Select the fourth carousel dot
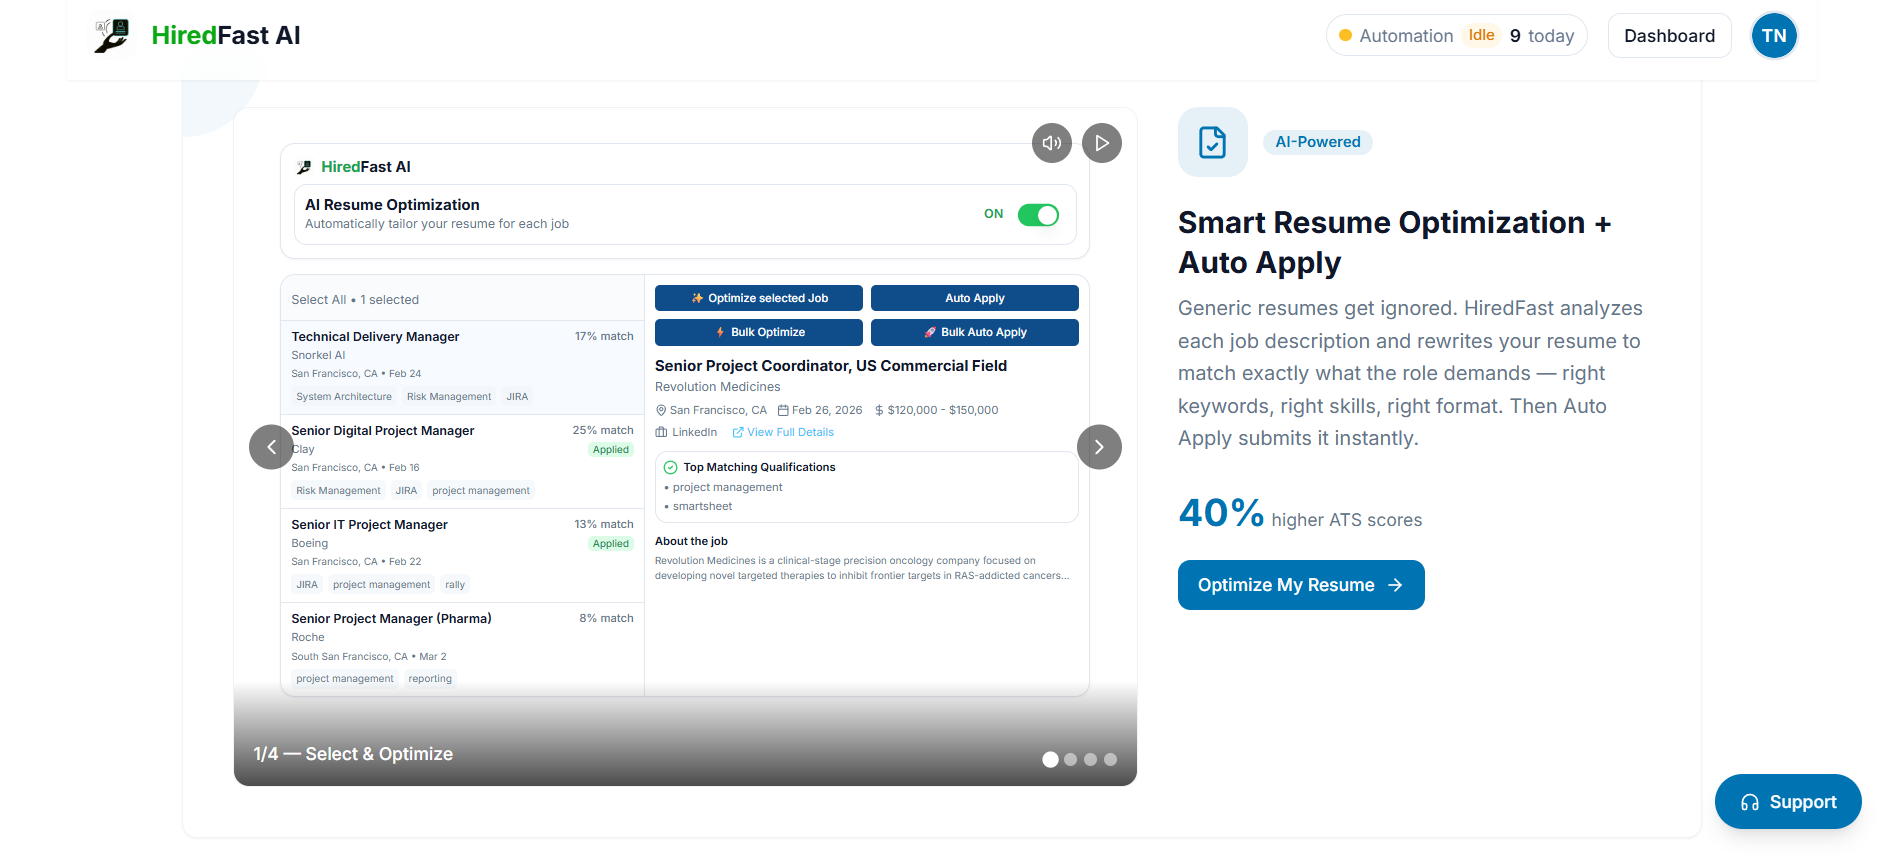The image size is (1888, 856). click(x=1111, y=760)
